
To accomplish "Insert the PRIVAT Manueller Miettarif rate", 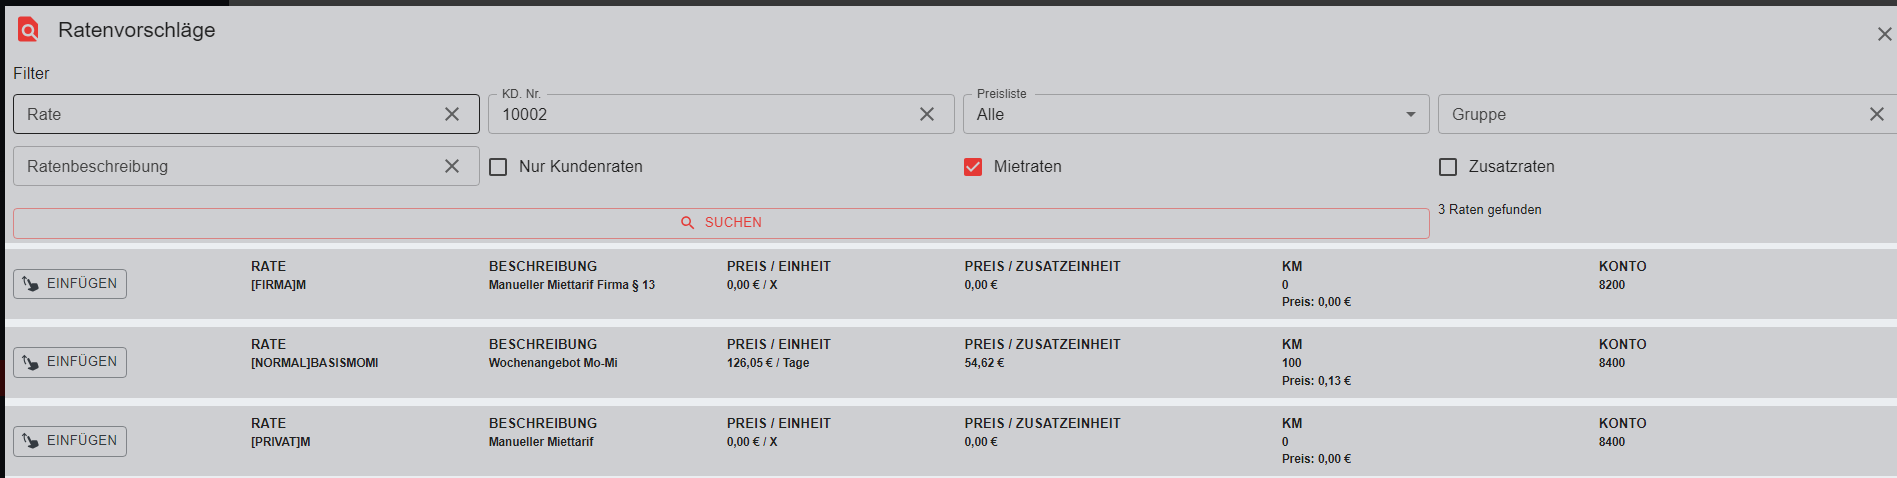I will (x=70, y=441).
